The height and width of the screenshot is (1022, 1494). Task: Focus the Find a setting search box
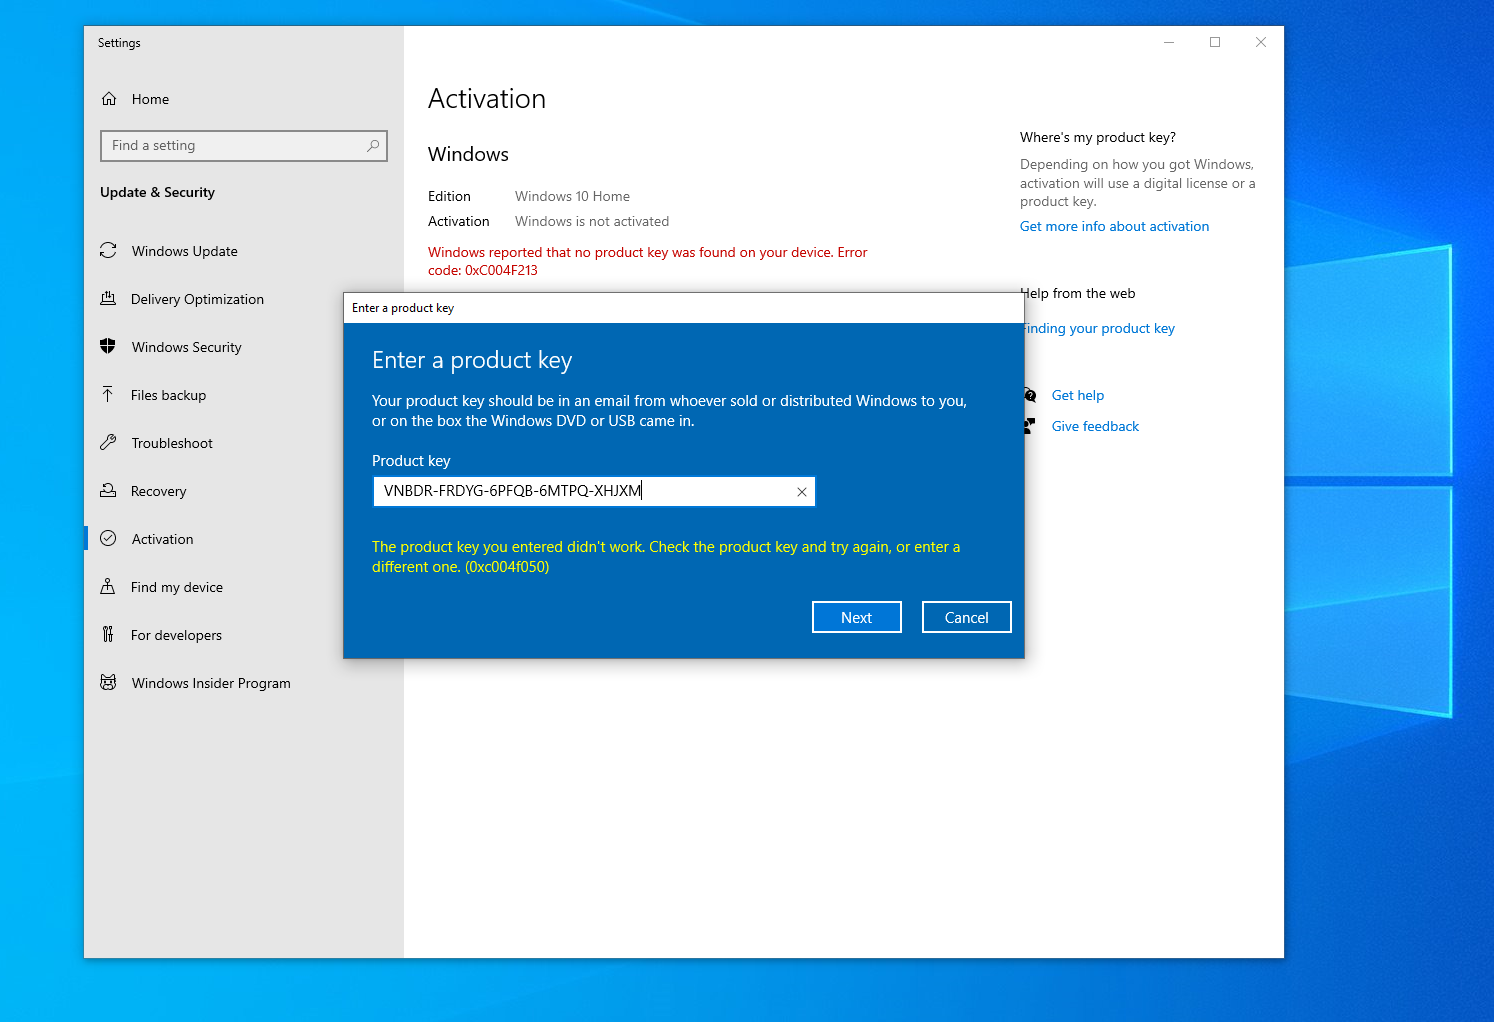coord(244,146)
